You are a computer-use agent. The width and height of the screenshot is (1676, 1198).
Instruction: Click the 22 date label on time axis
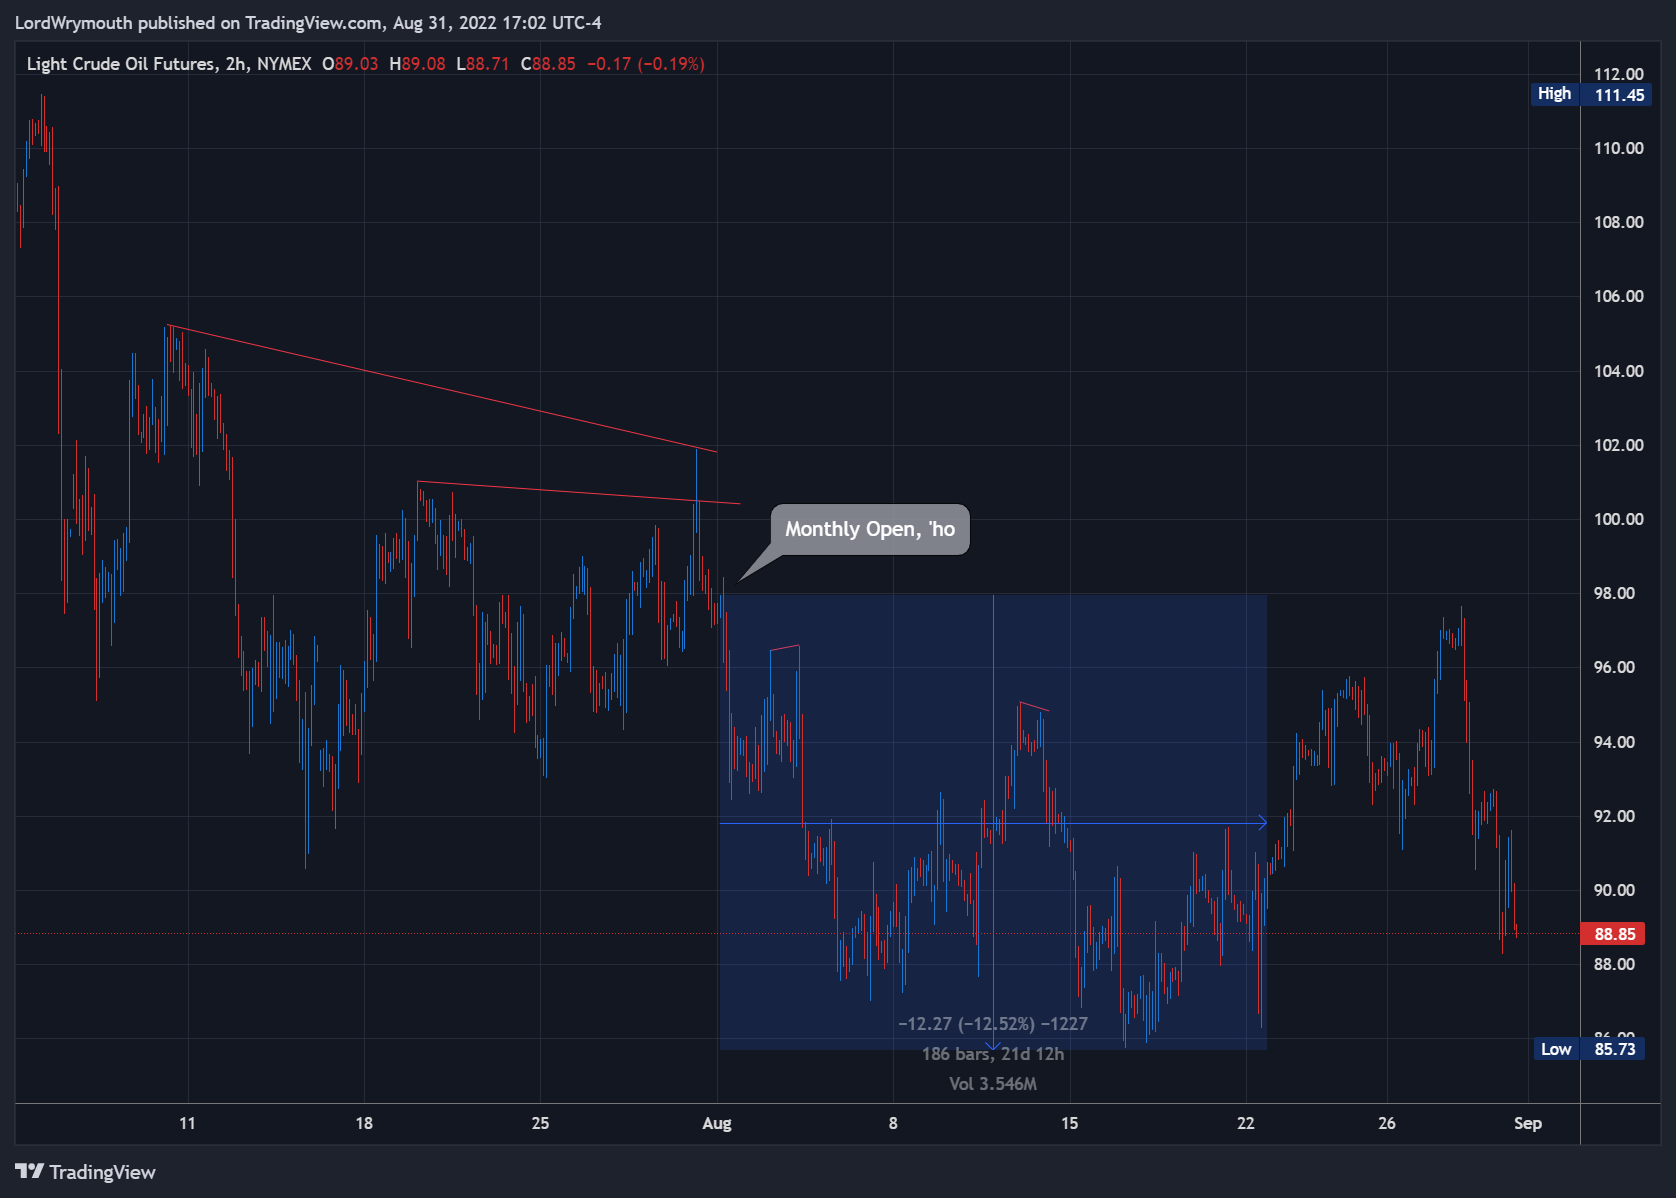pos(1246,1123)
